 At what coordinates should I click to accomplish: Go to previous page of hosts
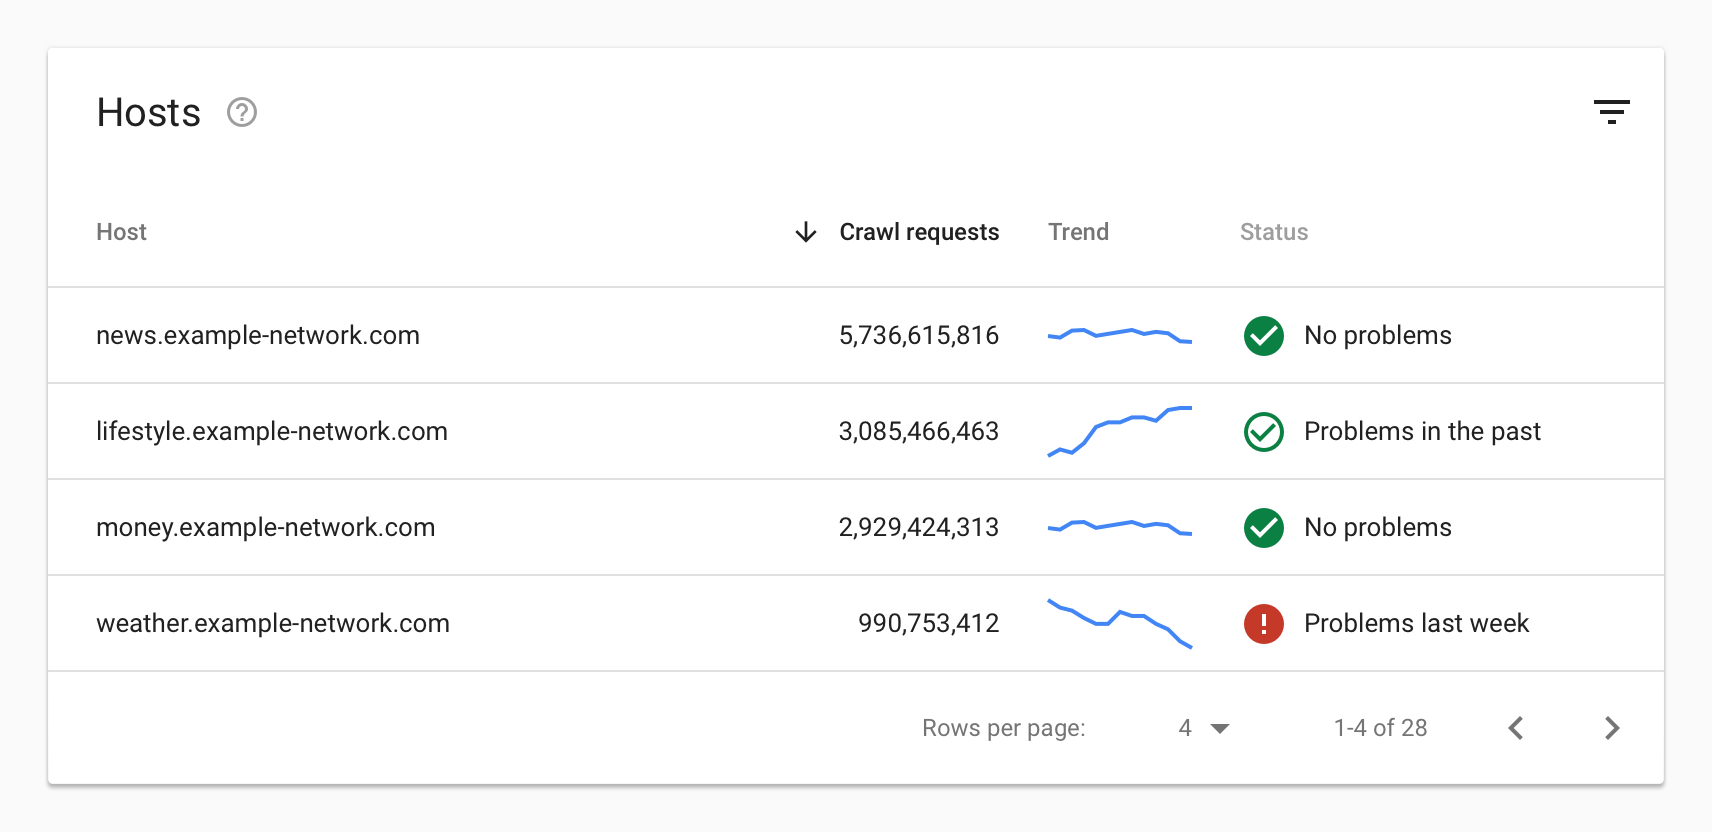1516,728
